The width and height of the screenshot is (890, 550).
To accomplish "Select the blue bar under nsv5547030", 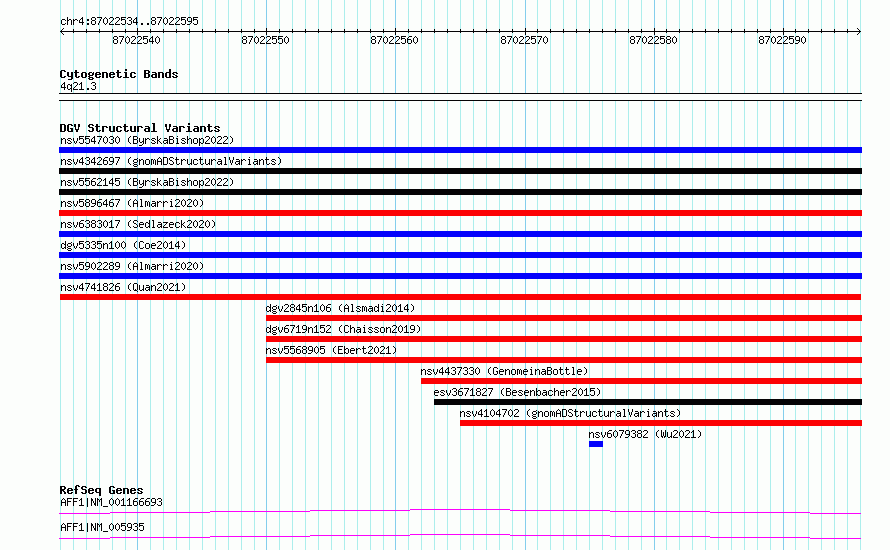I will (460, 150).
